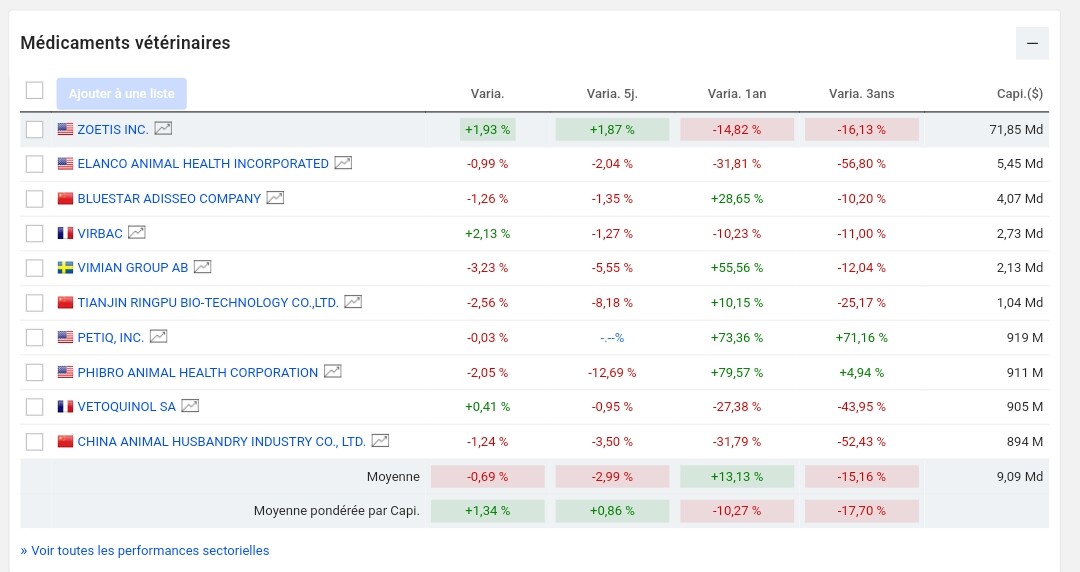Open the VETOQUINOL SA link
Image resolution: width=1080 pixels, height=572 pixels.
pos(127,407)
